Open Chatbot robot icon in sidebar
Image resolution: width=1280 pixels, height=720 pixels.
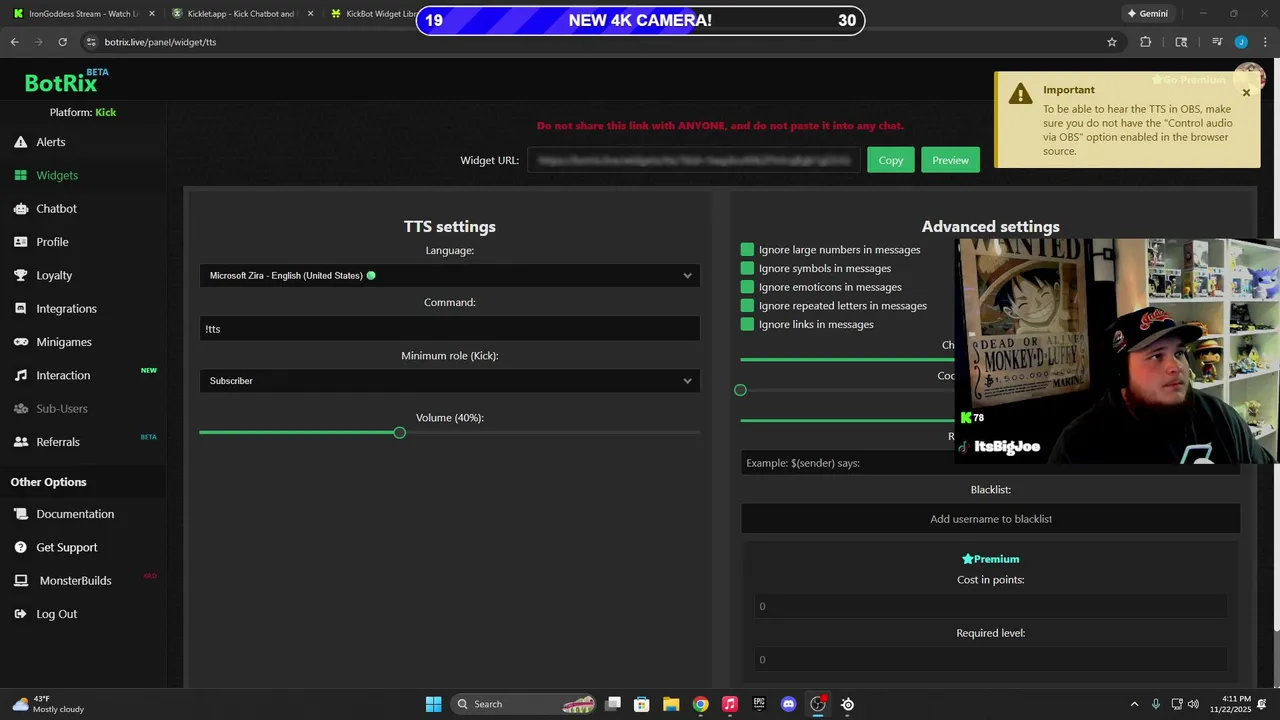tap(20, 208)
